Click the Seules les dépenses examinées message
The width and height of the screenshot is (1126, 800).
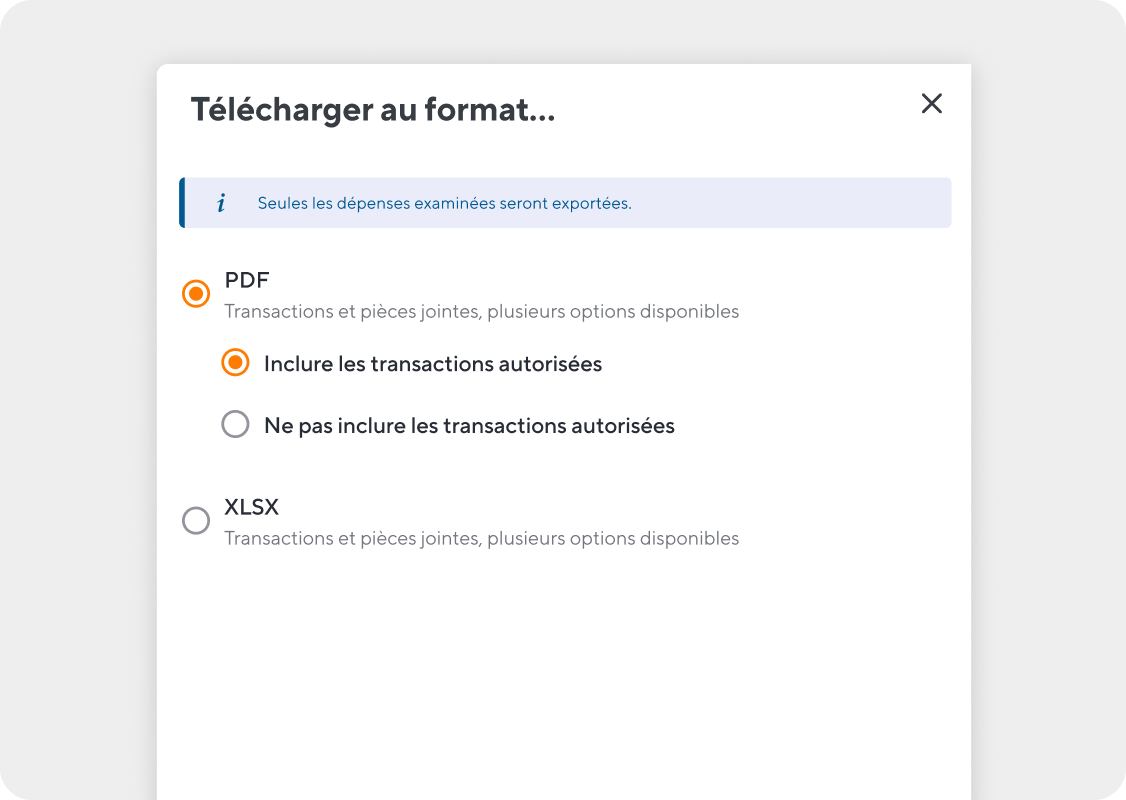pos(445,203)
